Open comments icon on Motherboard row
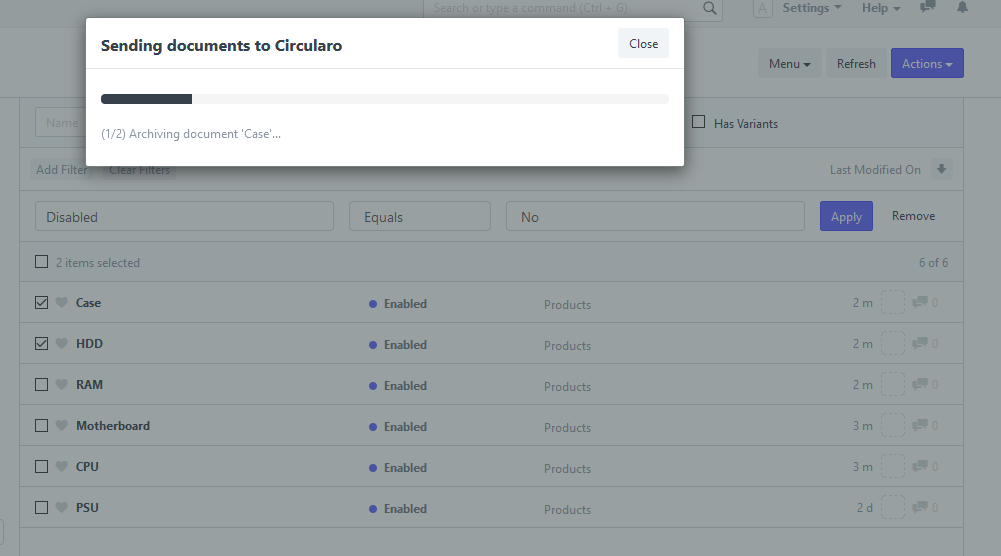Viewport: 1001px width, 556px height. pyautogui.click(x=920, y=425)
